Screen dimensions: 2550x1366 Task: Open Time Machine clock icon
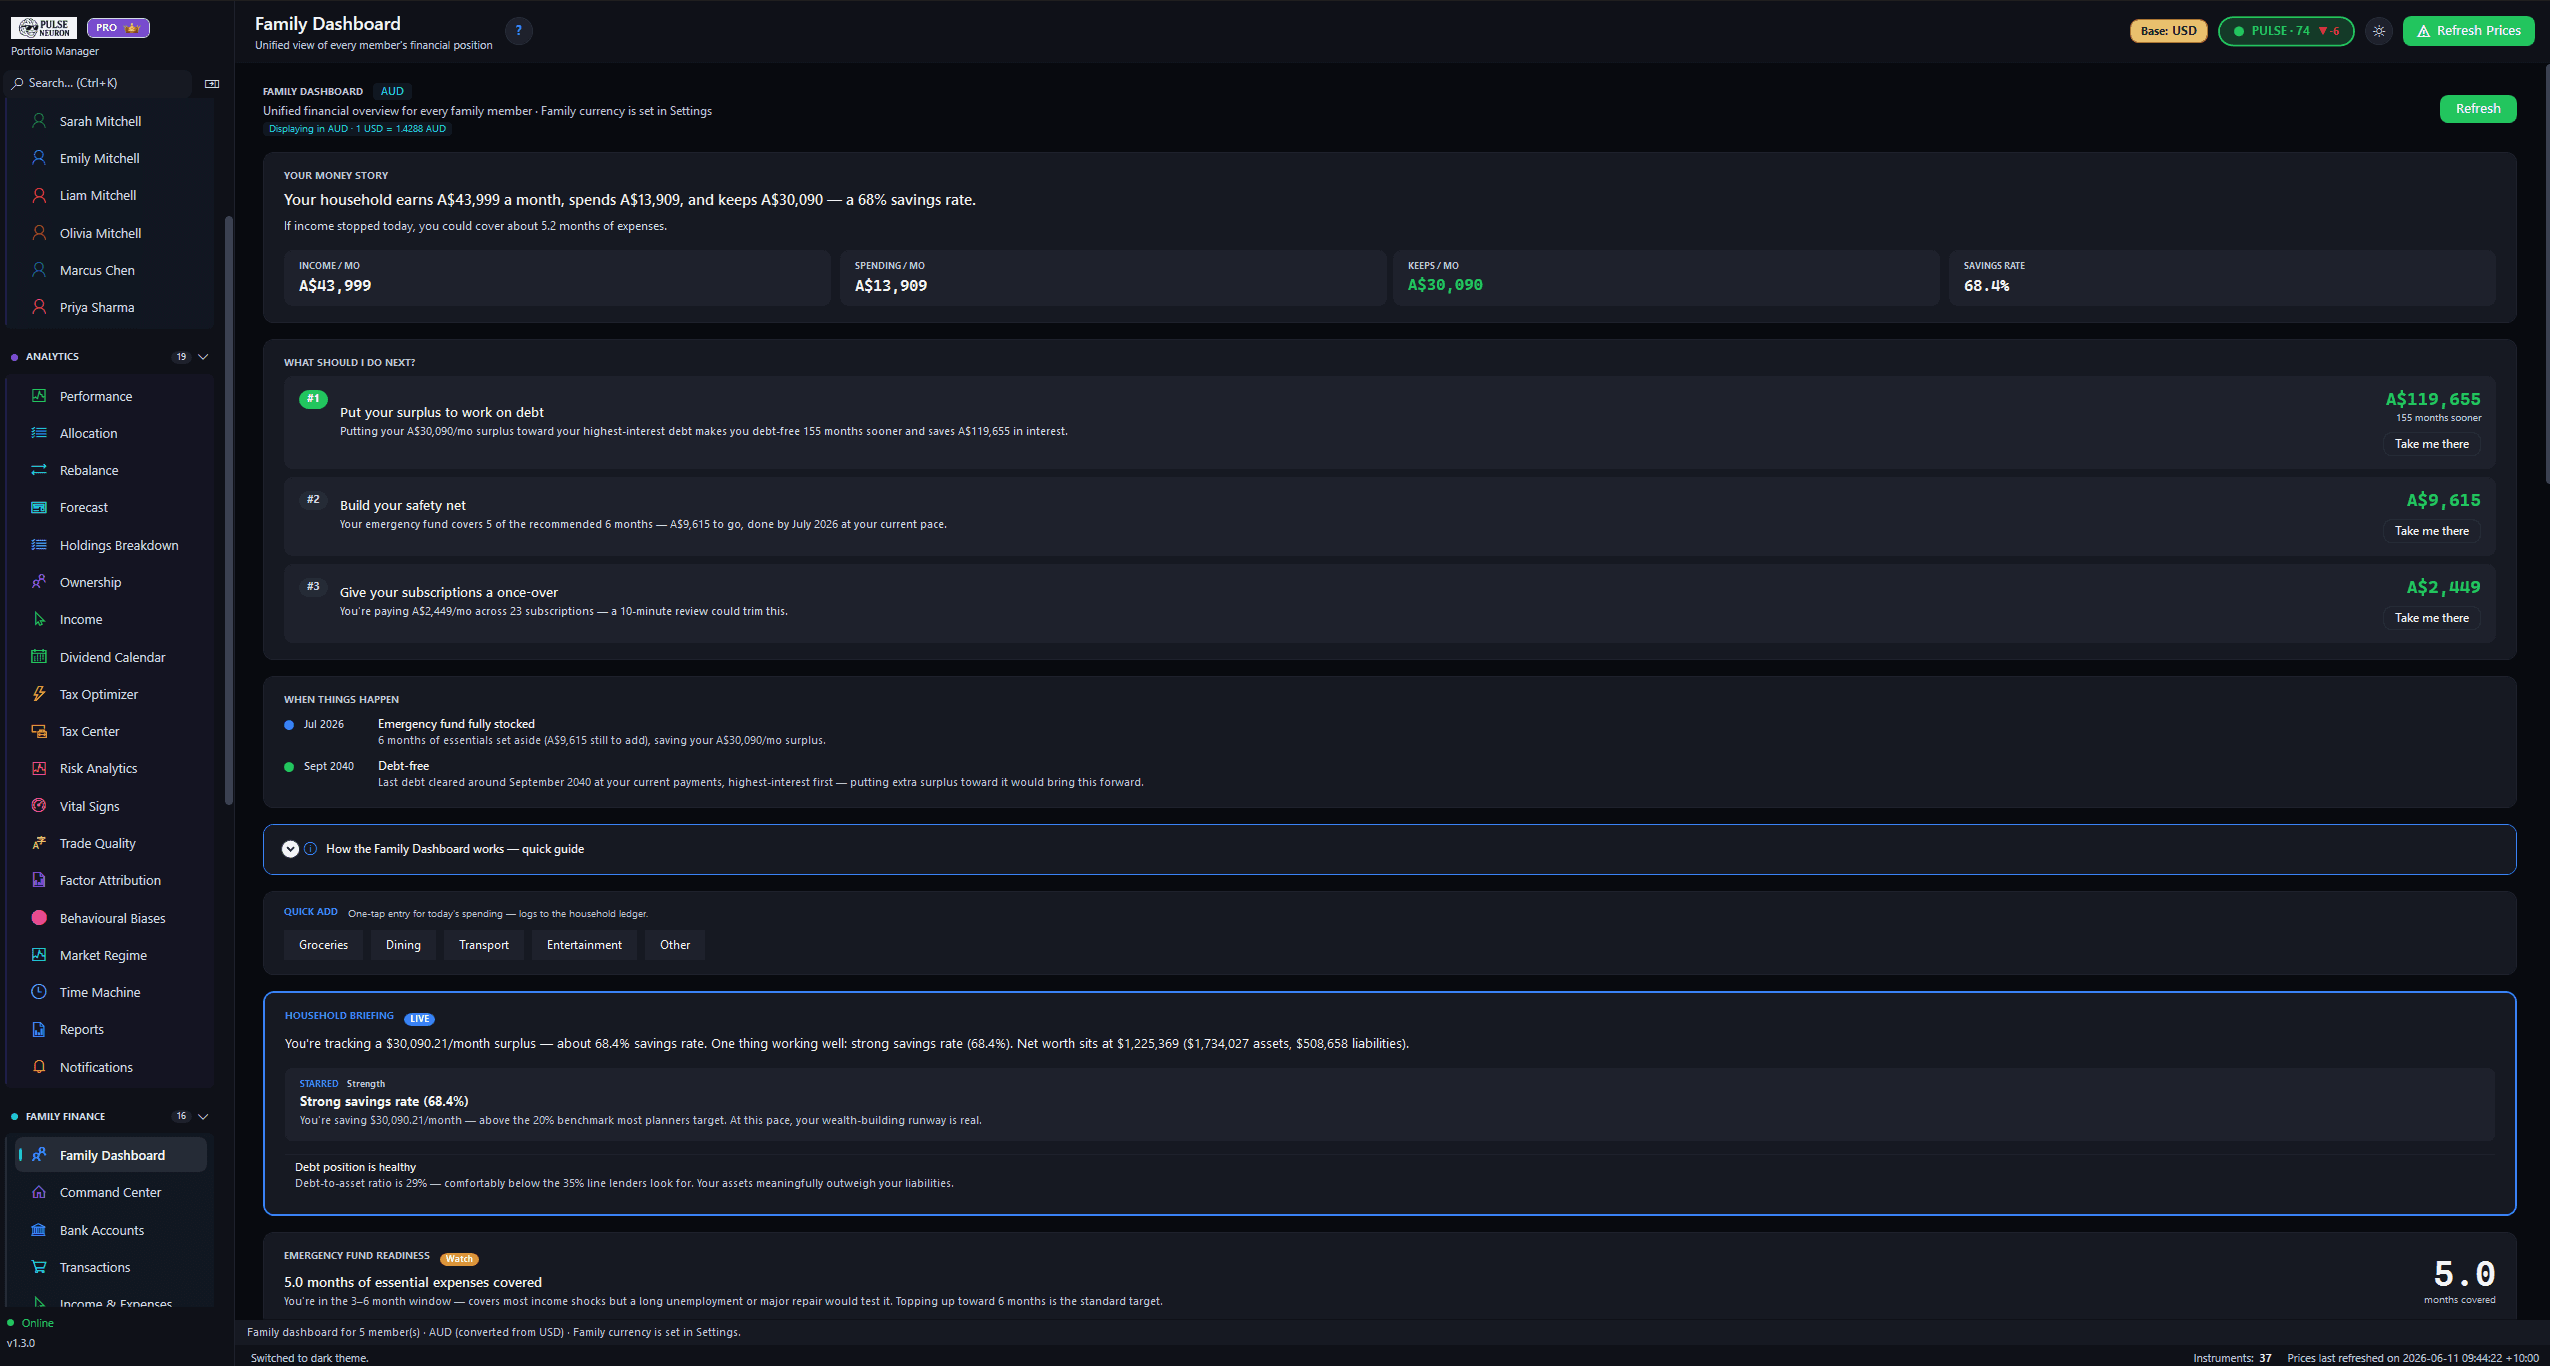pos(39,992)
